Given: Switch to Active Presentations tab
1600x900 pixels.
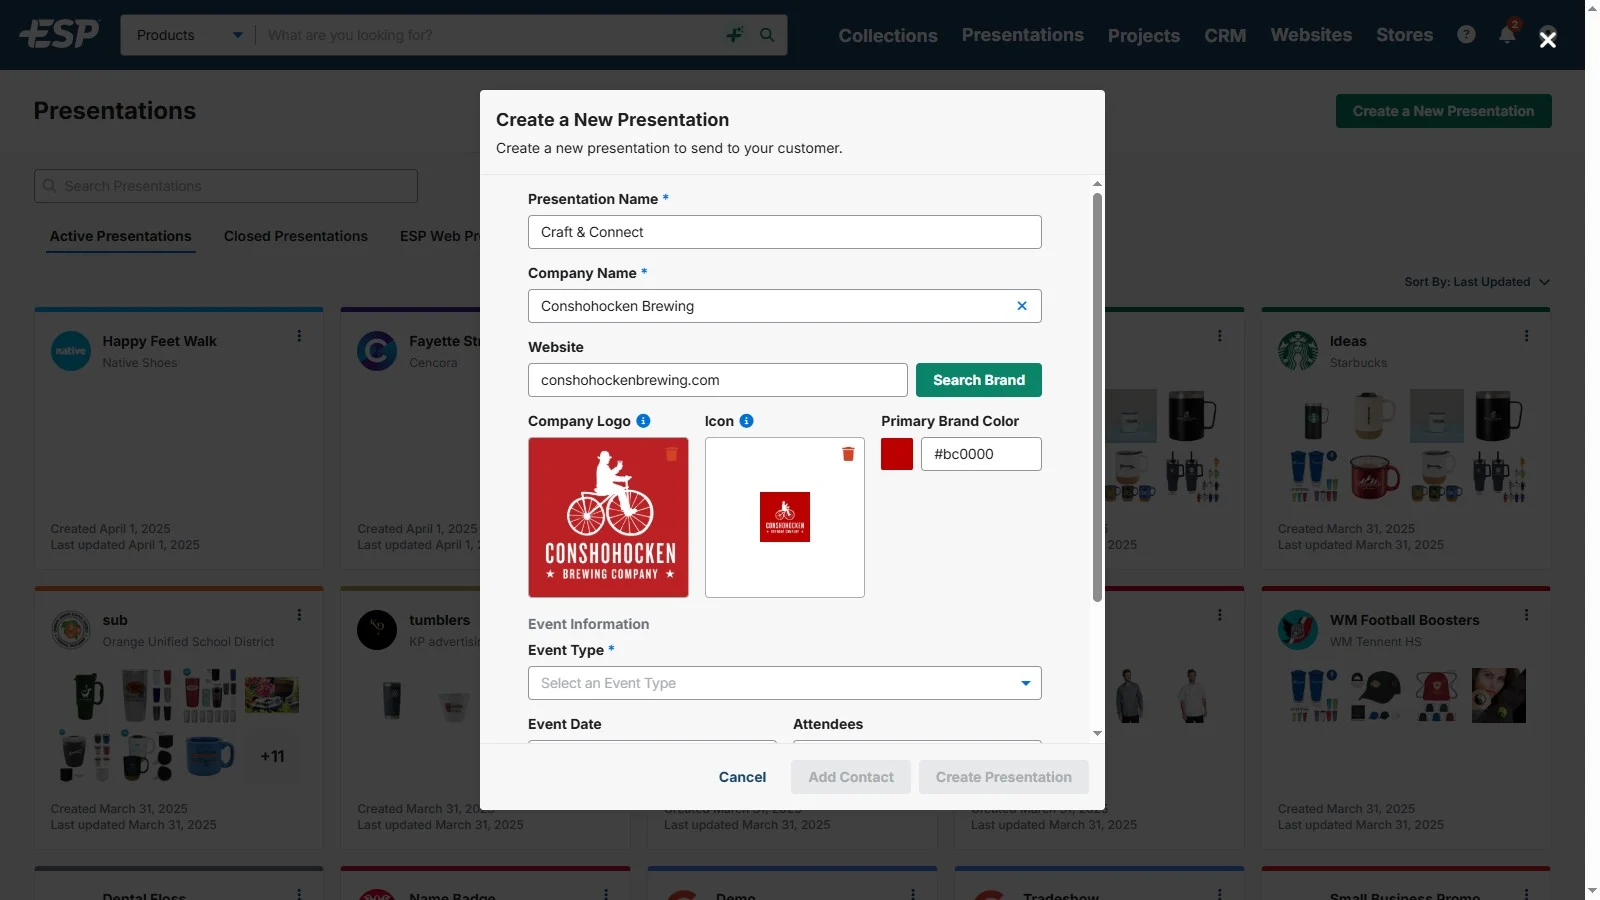Looking at the screenshot, I should click(121, 236).
